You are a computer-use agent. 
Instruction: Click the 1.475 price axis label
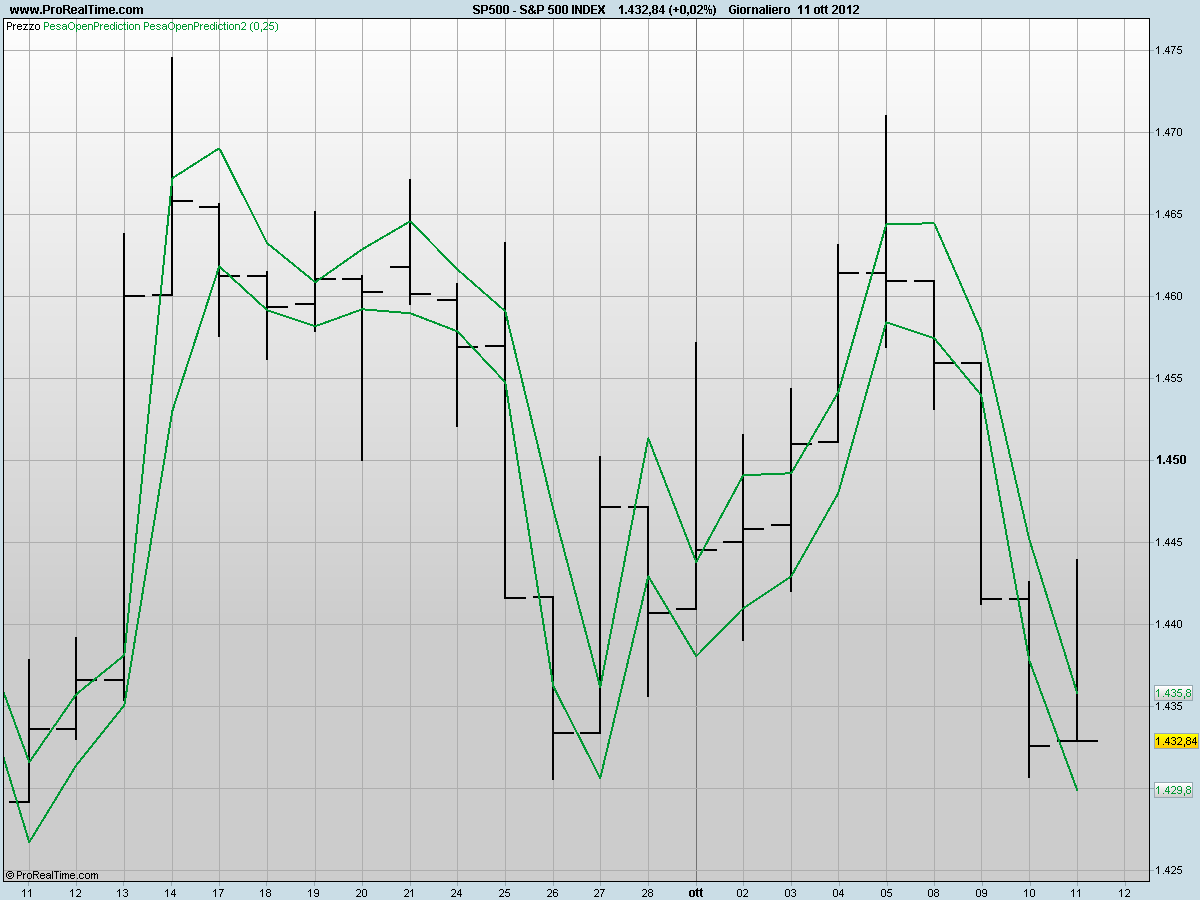[x=1169, y=50]
